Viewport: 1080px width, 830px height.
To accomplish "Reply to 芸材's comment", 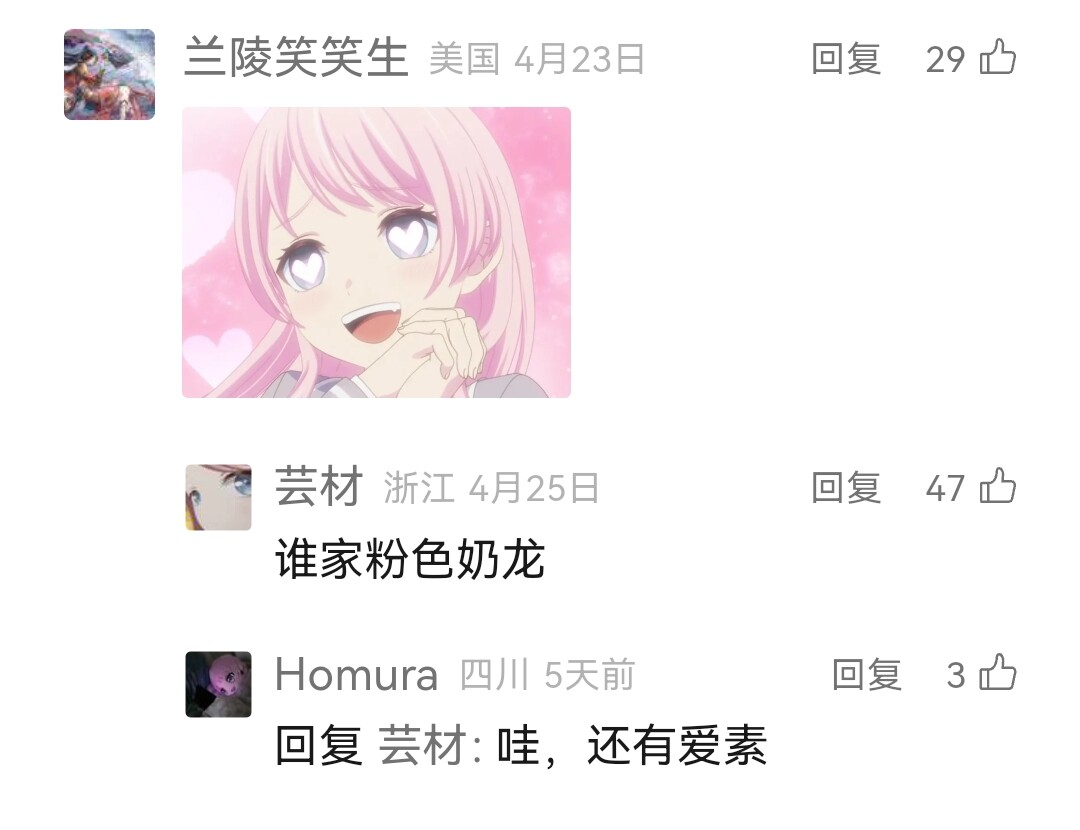I will 846,488.
